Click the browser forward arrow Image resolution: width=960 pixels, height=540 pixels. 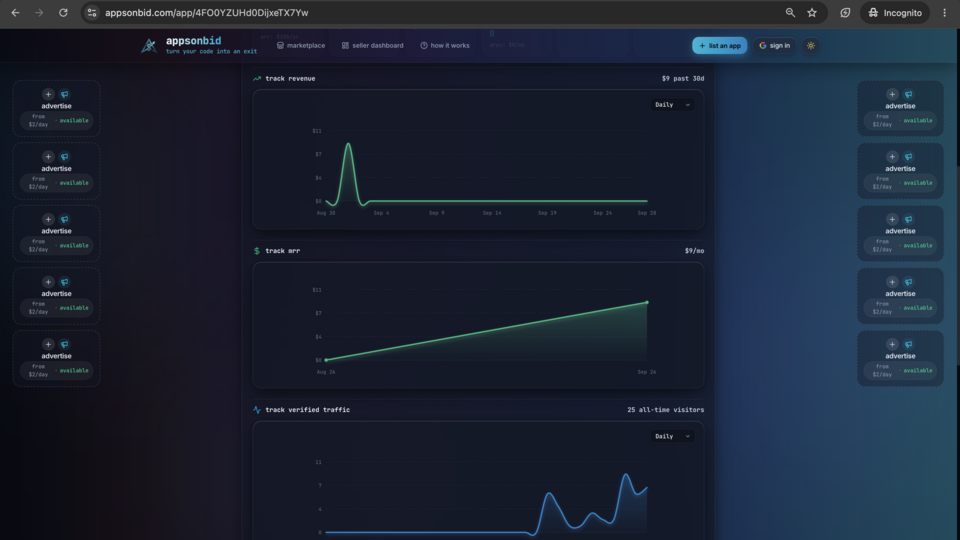pos(39,13)
